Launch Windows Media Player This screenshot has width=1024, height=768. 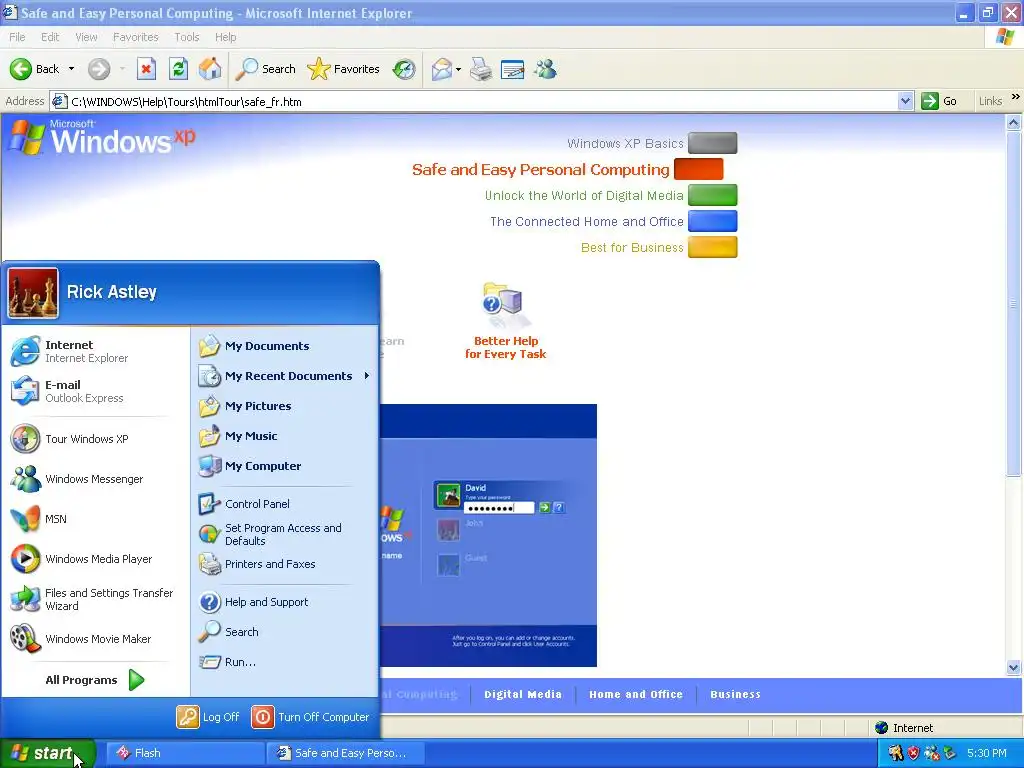pos(95,559)
